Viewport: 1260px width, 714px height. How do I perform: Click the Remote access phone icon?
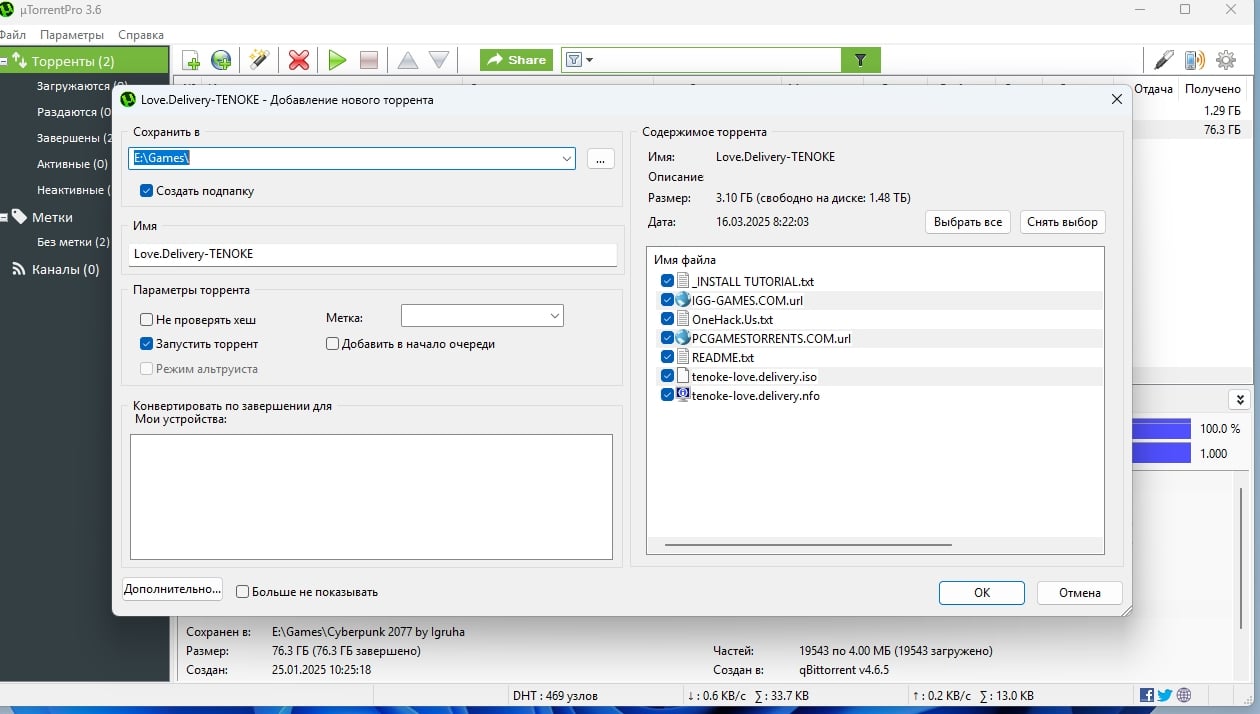coord(1194,60)
